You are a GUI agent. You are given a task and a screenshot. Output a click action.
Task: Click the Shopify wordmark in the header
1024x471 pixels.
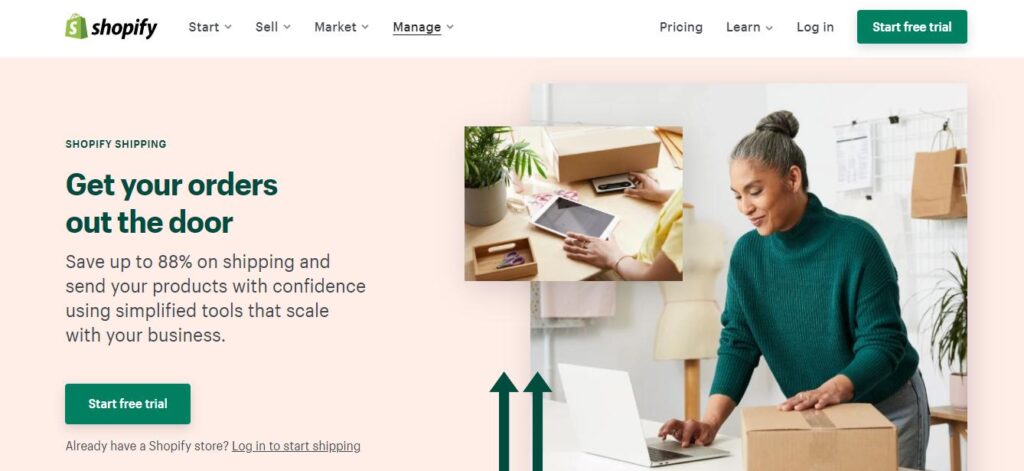point(124,27)
